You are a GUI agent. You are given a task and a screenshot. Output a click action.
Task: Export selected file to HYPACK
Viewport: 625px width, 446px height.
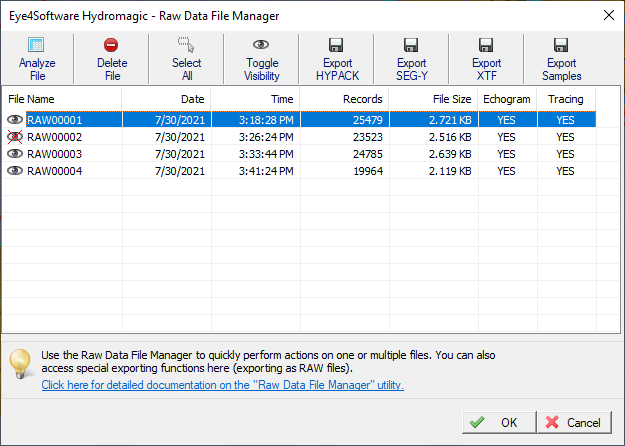[x=337, y=59]
